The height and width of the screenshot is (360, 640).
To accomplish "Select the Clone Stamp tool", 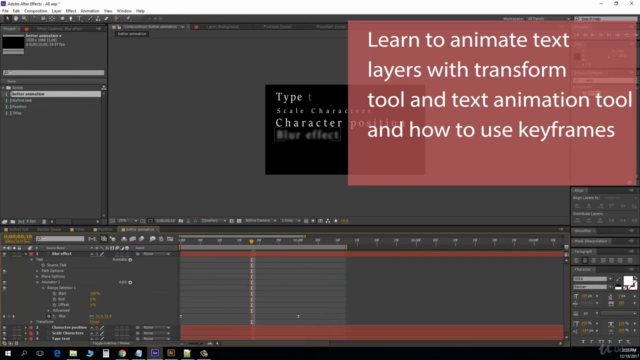I will point(98,19).
